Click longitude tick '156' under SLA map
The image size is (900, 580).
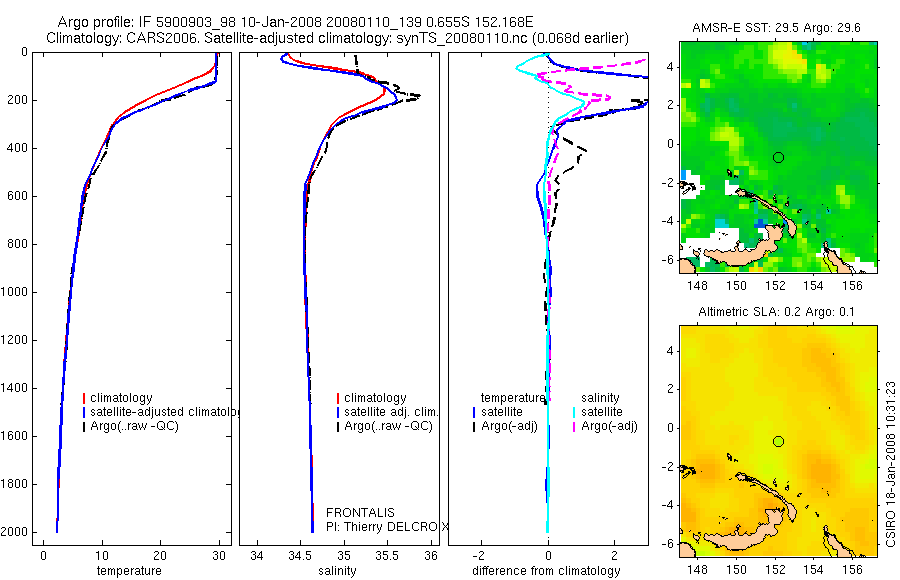coord(852,569)
